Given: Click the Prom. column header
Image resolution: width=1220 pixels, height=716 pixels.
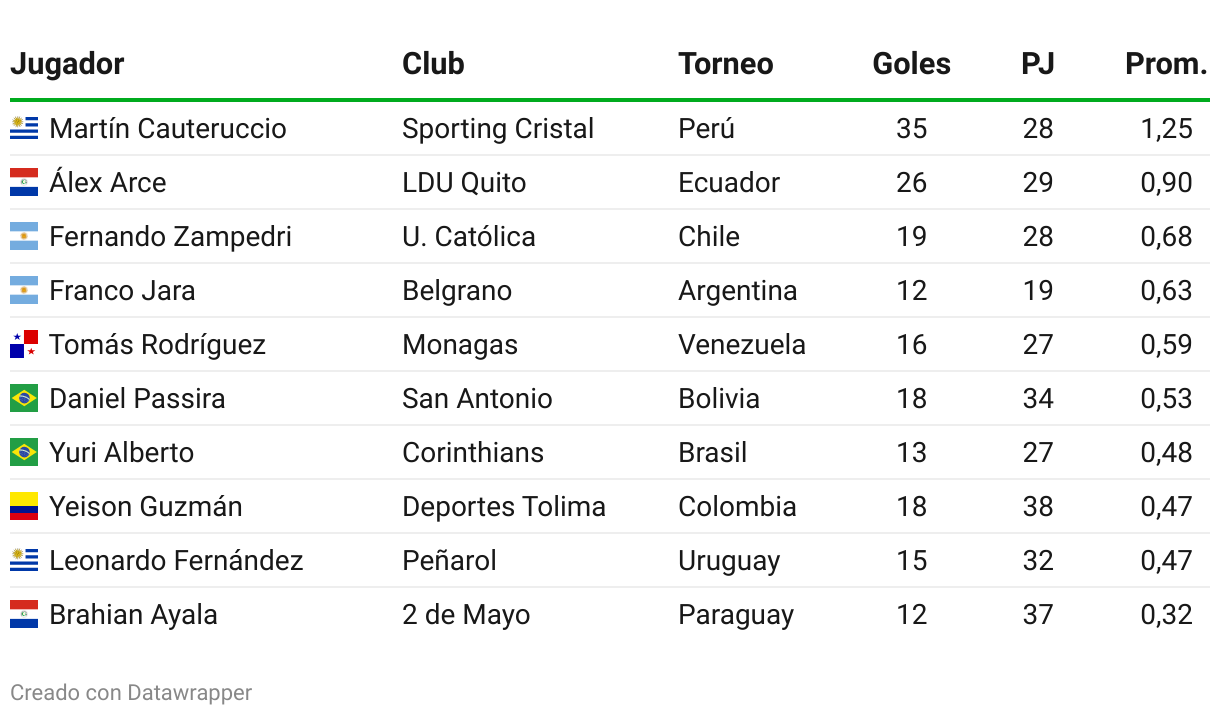Looking at the screenshot, I should (1166, 64).
